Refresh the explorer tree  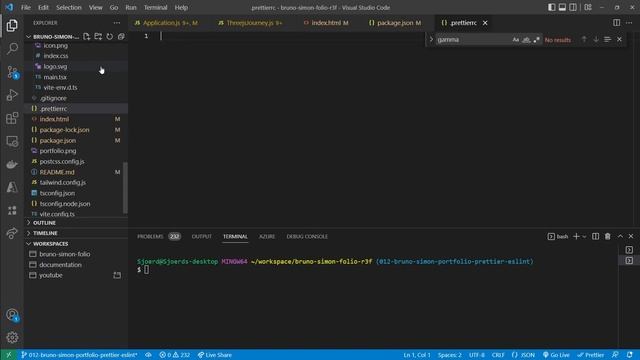click(109, 37)
